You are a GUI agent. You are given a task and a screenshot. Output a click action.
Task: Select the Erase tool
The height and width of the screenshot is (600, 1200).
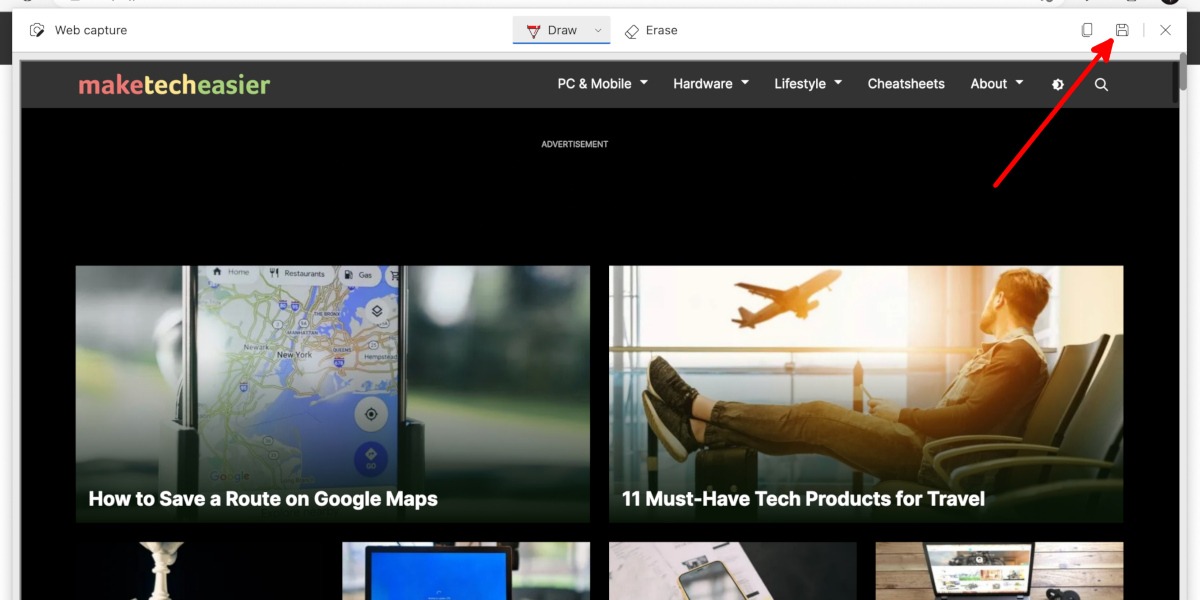(x=651, y=30)
